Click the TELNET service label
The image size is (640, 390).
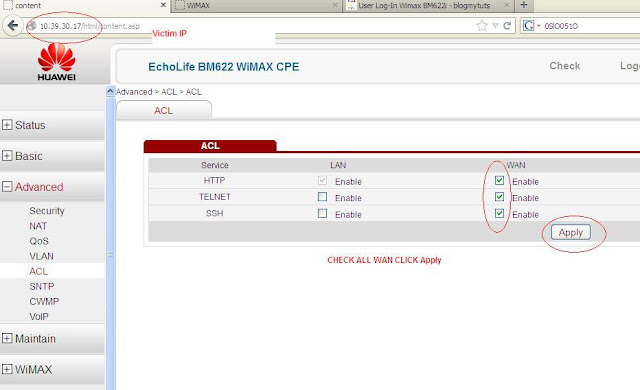[x=215, y=197]
